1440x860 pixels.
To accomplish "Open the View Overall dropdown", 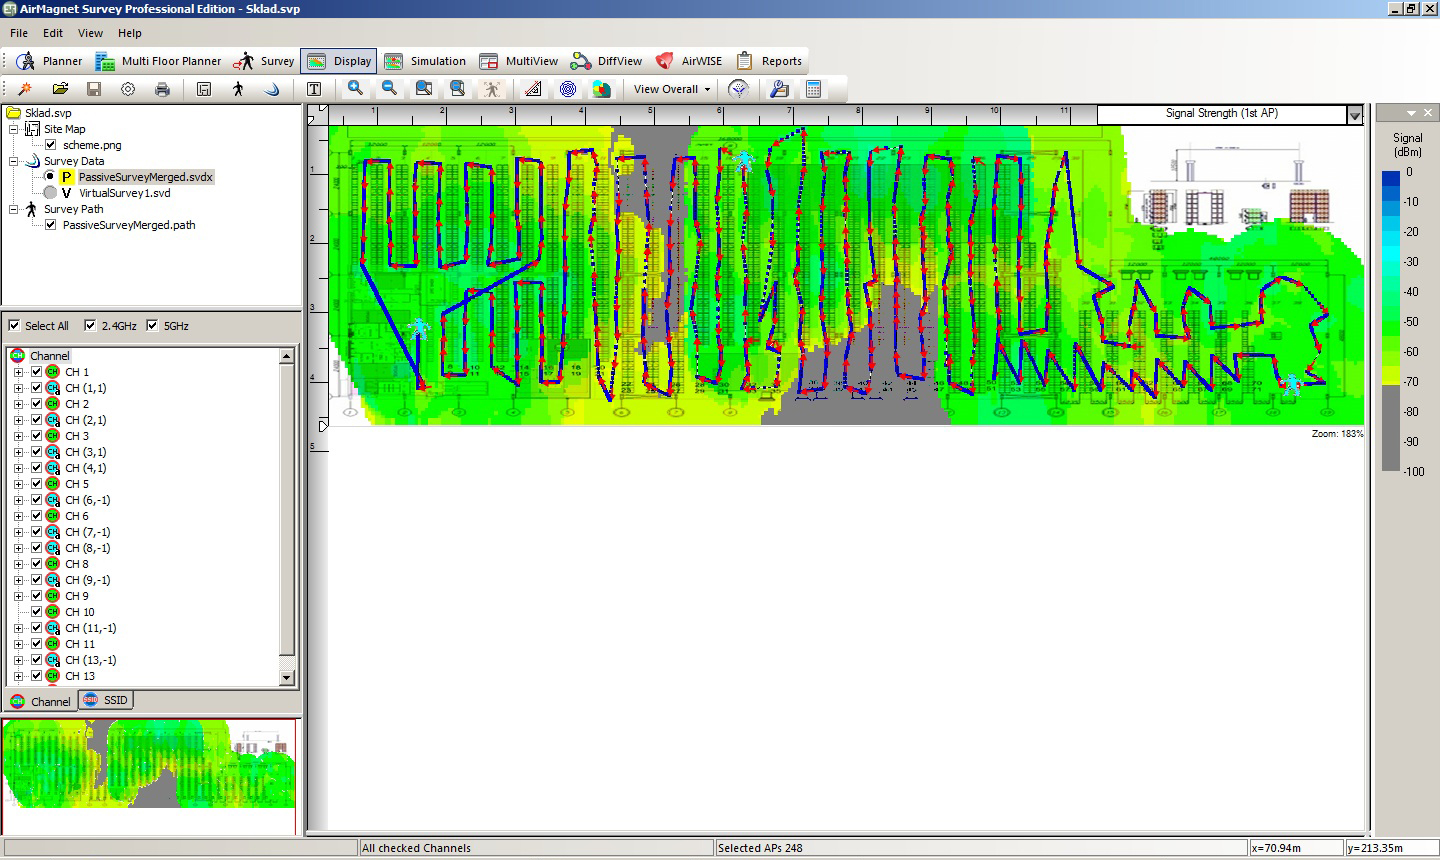I will coord(672,89).
